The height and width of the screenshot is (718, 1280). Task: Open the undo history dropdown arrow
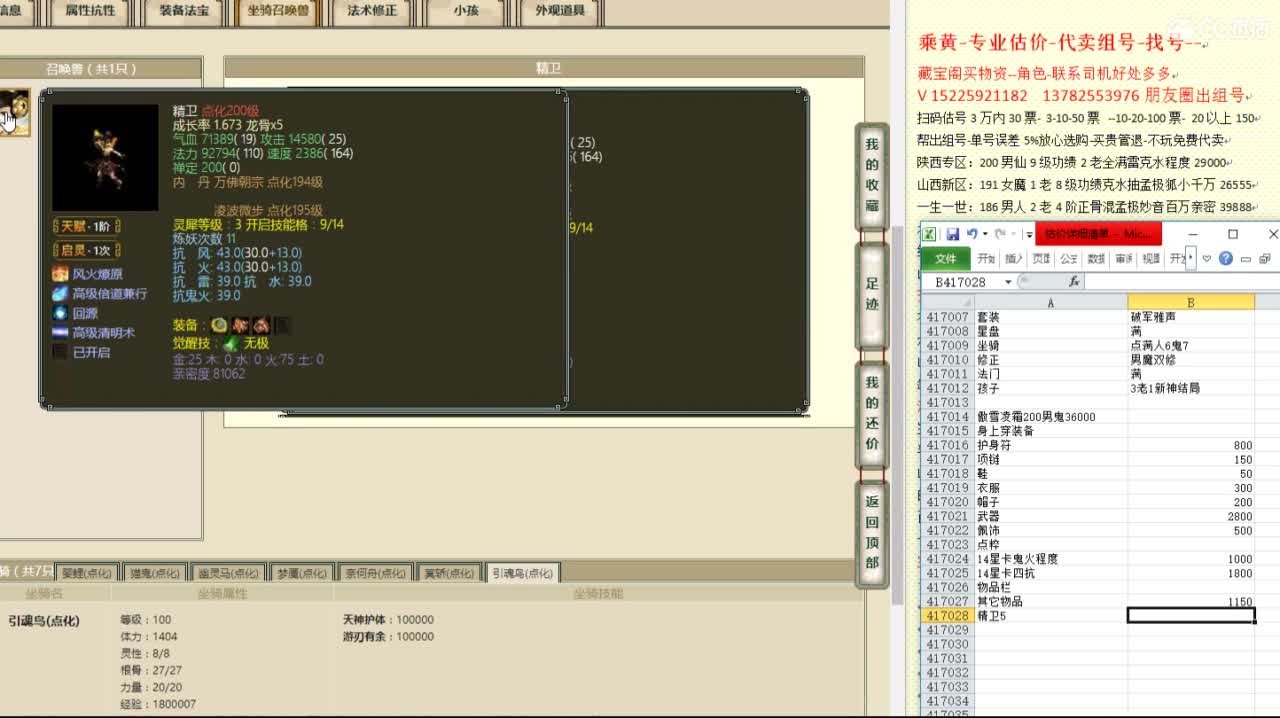pyautogui.click(x=984, y=234)
